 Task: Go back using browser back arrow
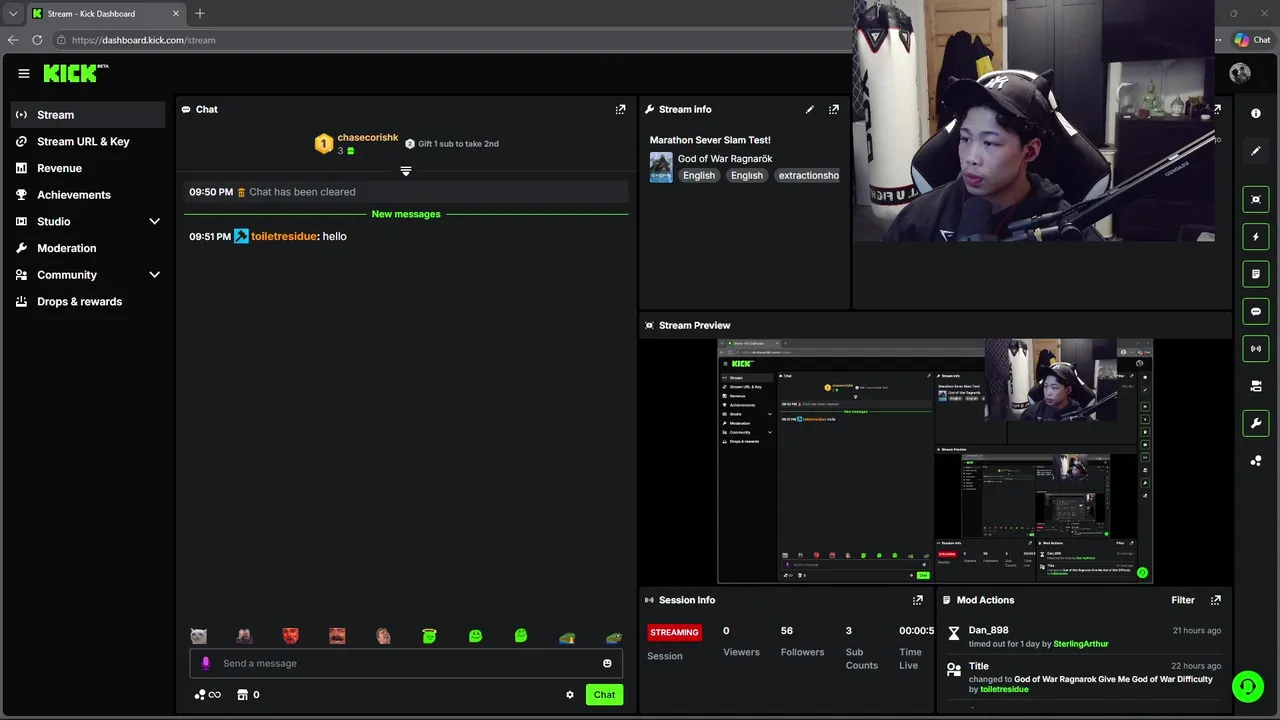pos(12,40)
